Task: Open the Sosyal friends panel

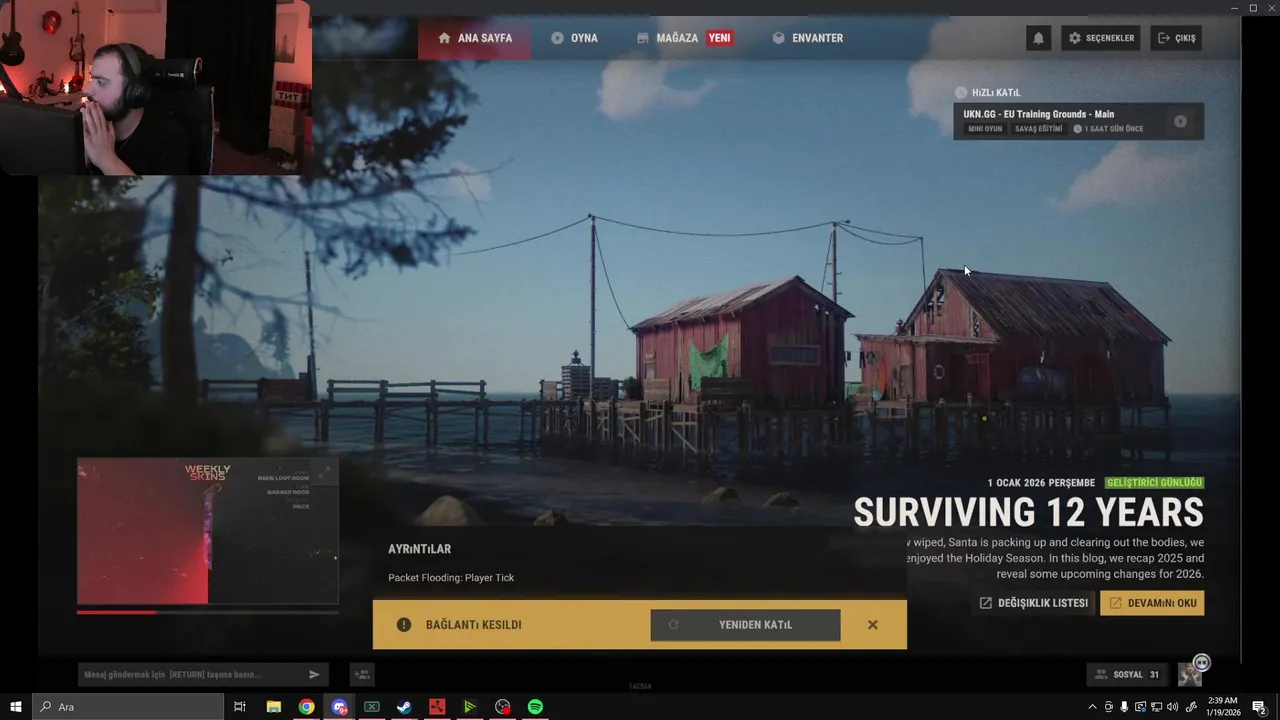Action: pyautogui.click(x=1127, y=675)
